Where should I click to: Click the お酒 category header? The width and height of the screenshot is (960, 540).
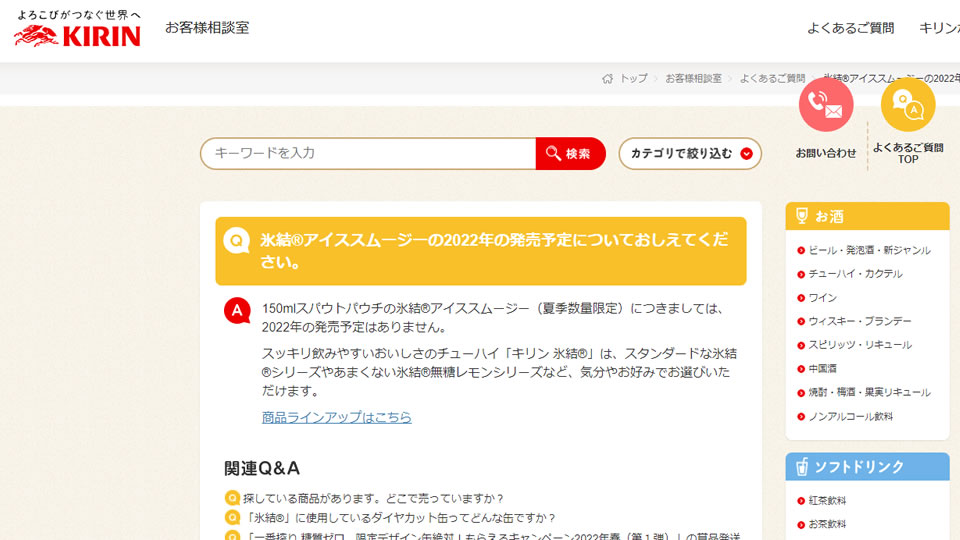[x=868, y=216]
